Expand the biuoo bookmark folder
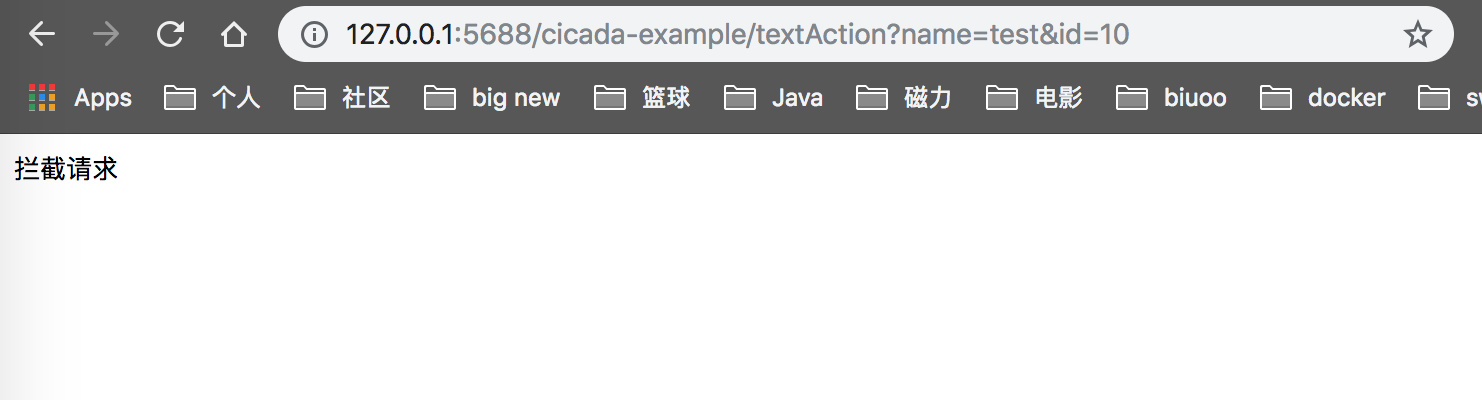Viewport: 1482px width, 400px height. click(x=1171, y=98)
